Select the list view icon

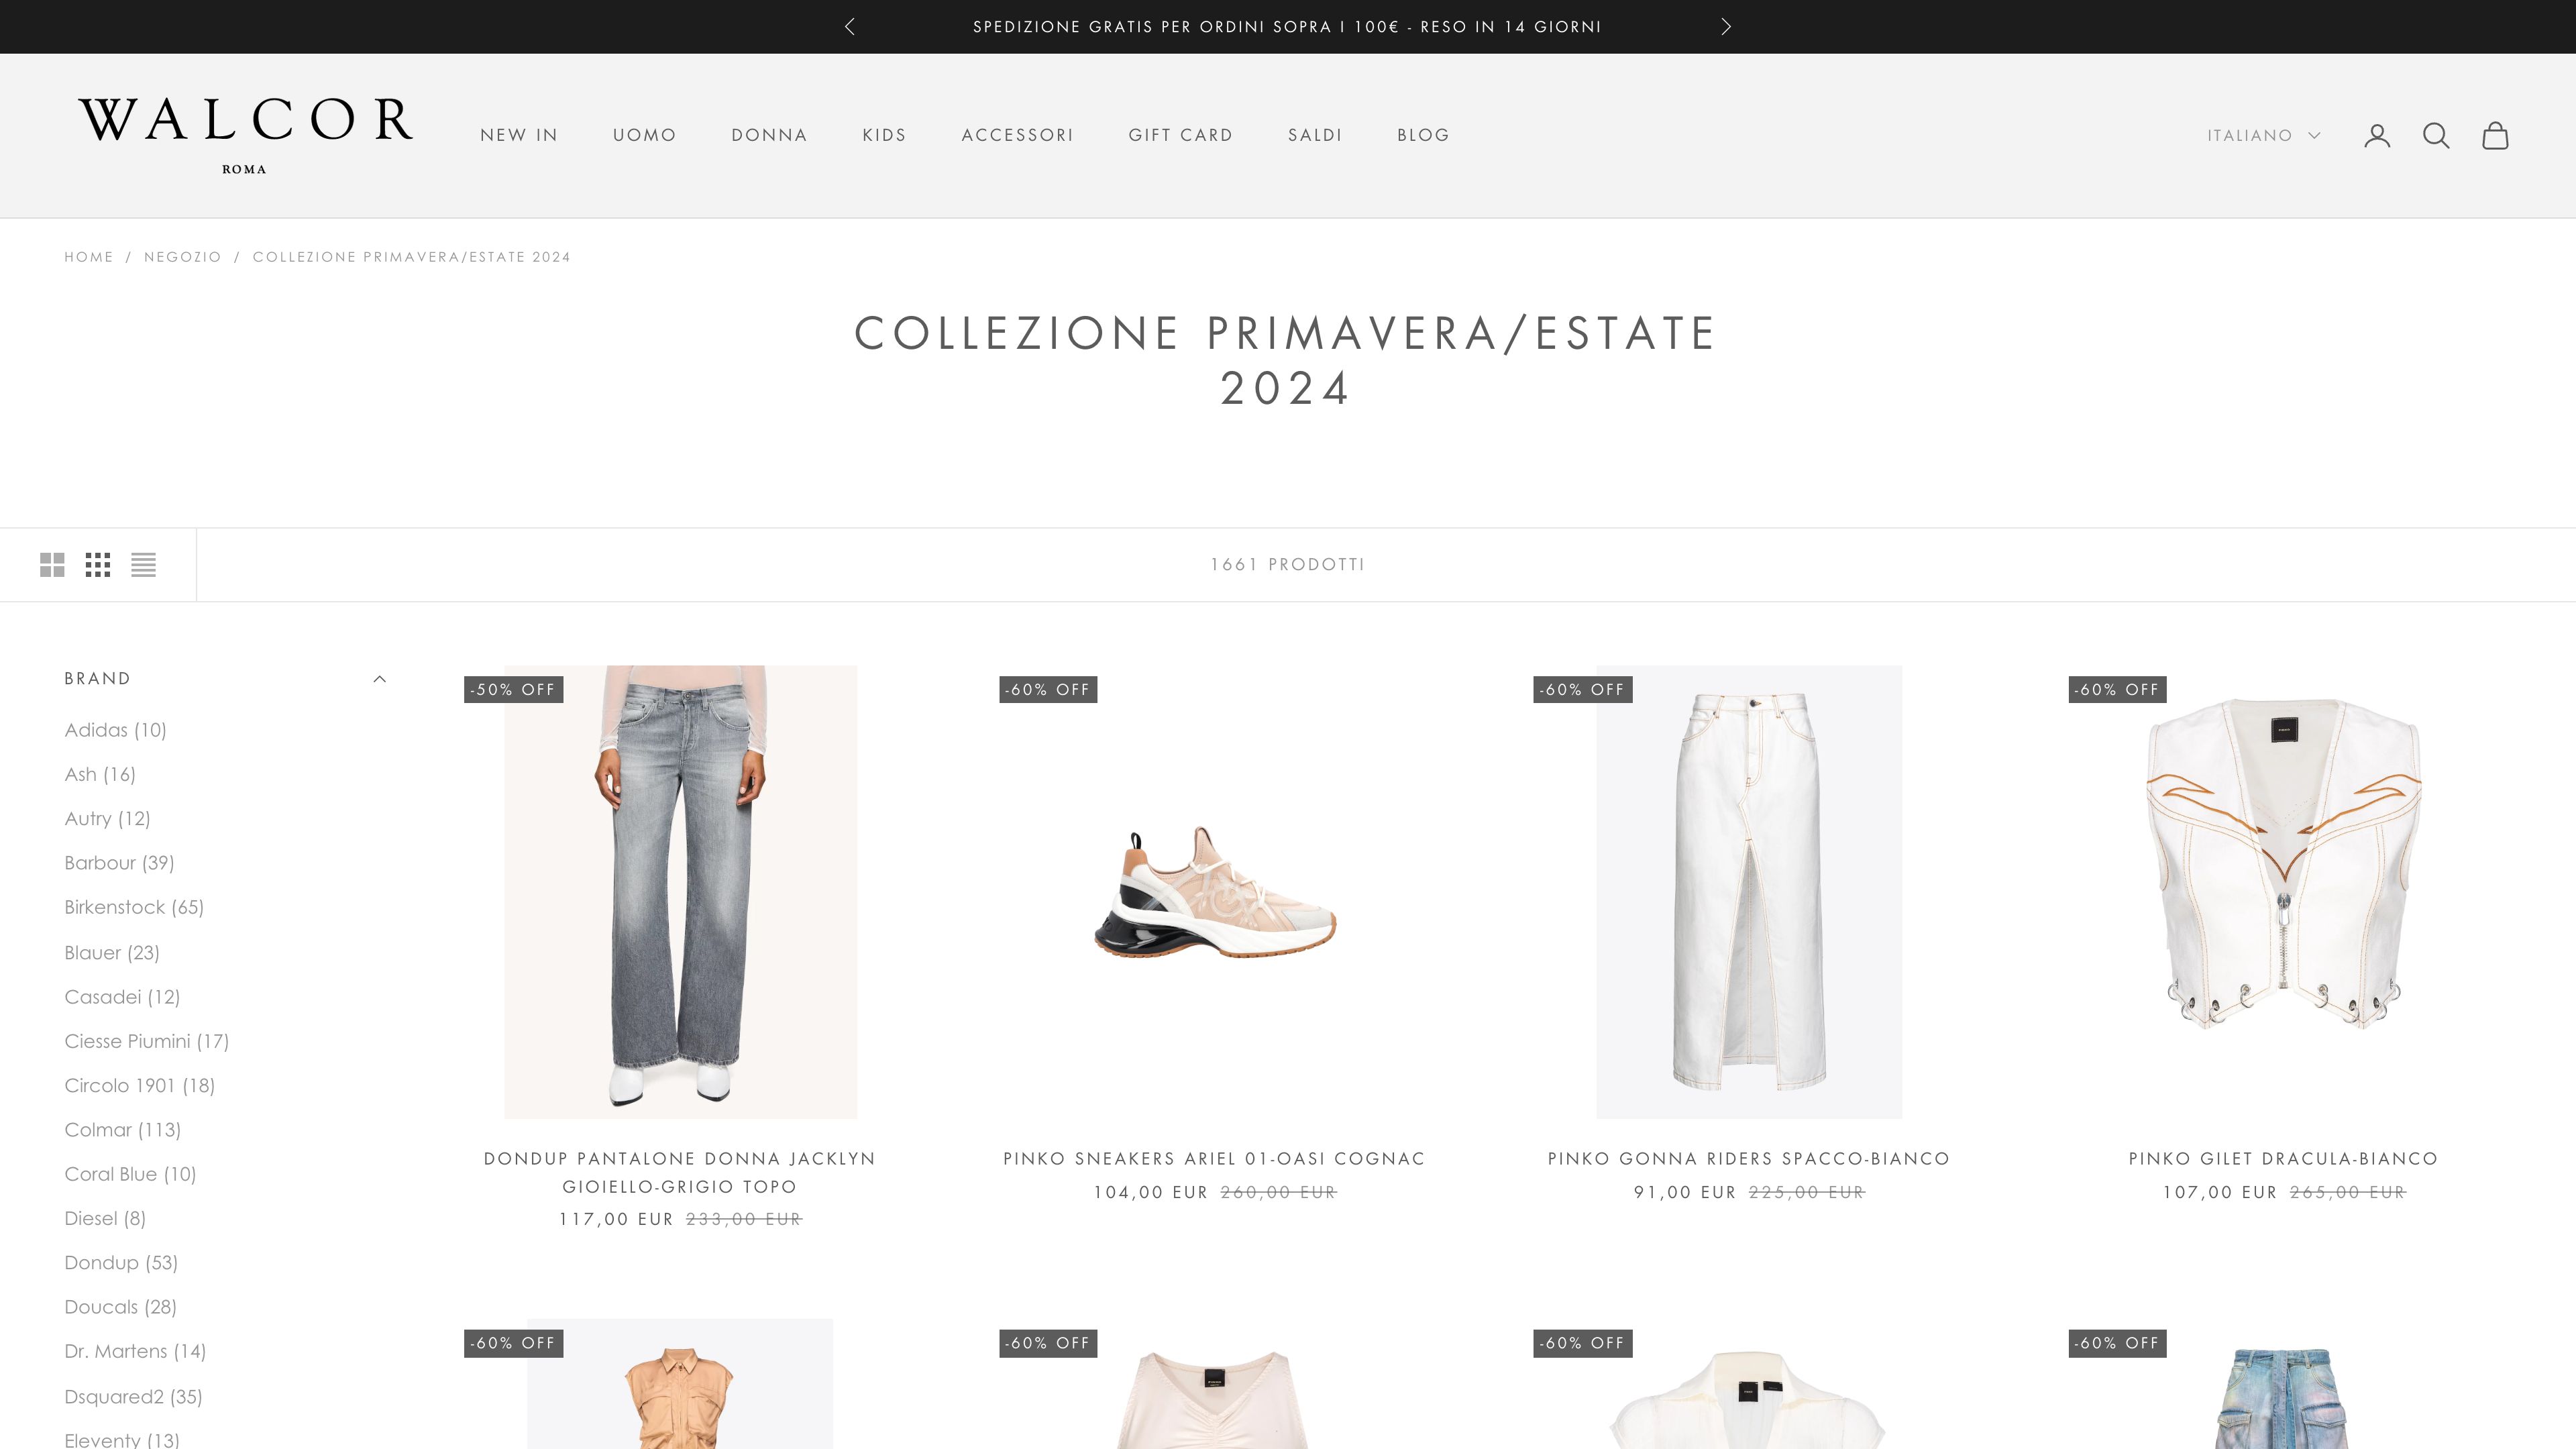pyautogui.click(x=144, y=564)
